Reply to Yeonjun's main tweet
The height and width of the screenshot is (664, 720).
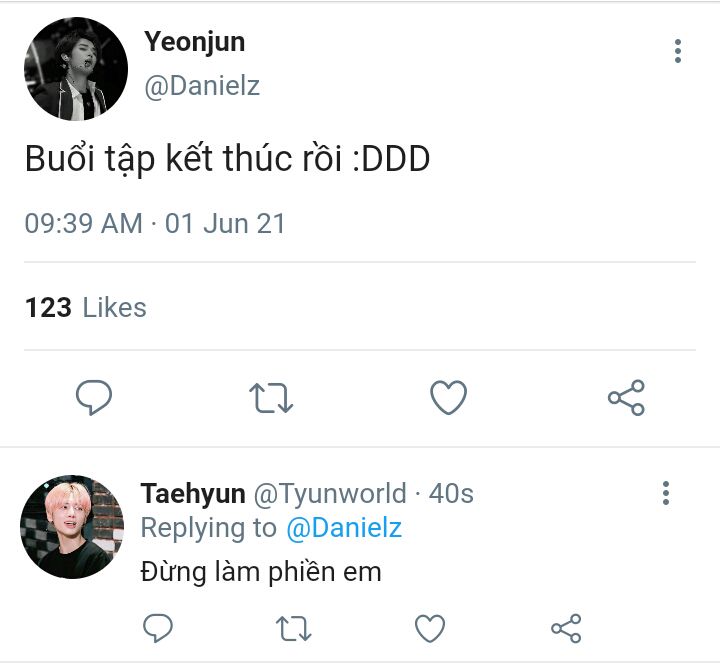coord(94,397)
